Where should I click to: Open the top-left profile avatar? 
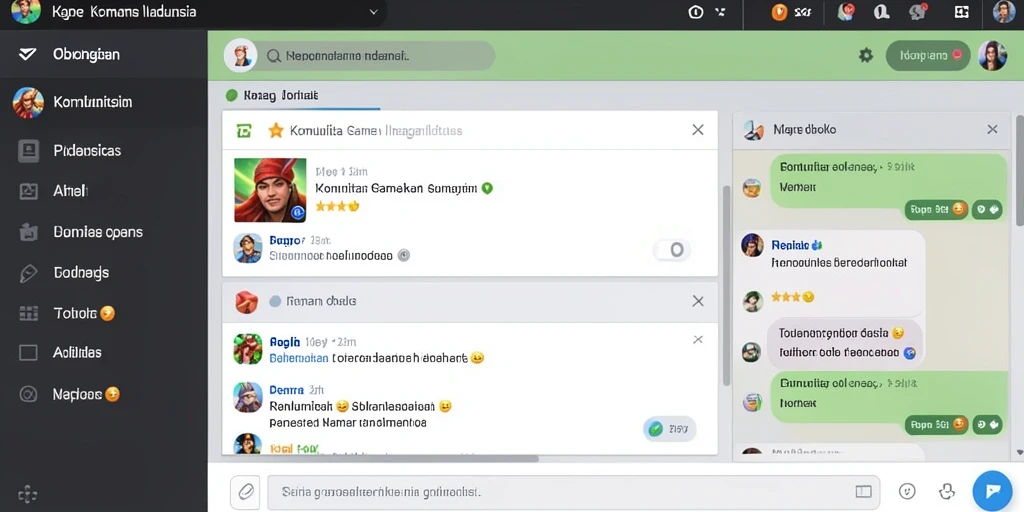26,12
